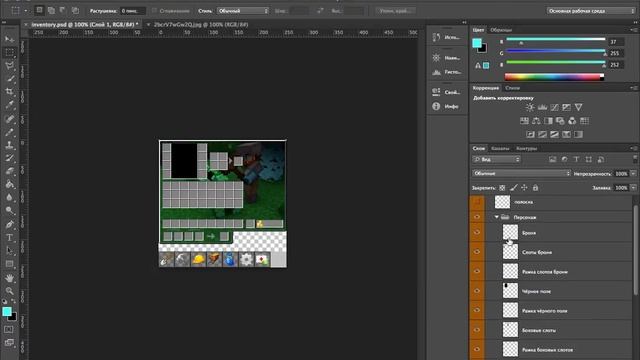Filter layers by type (T) icon
Screen dimensions: 640x360
576,160
